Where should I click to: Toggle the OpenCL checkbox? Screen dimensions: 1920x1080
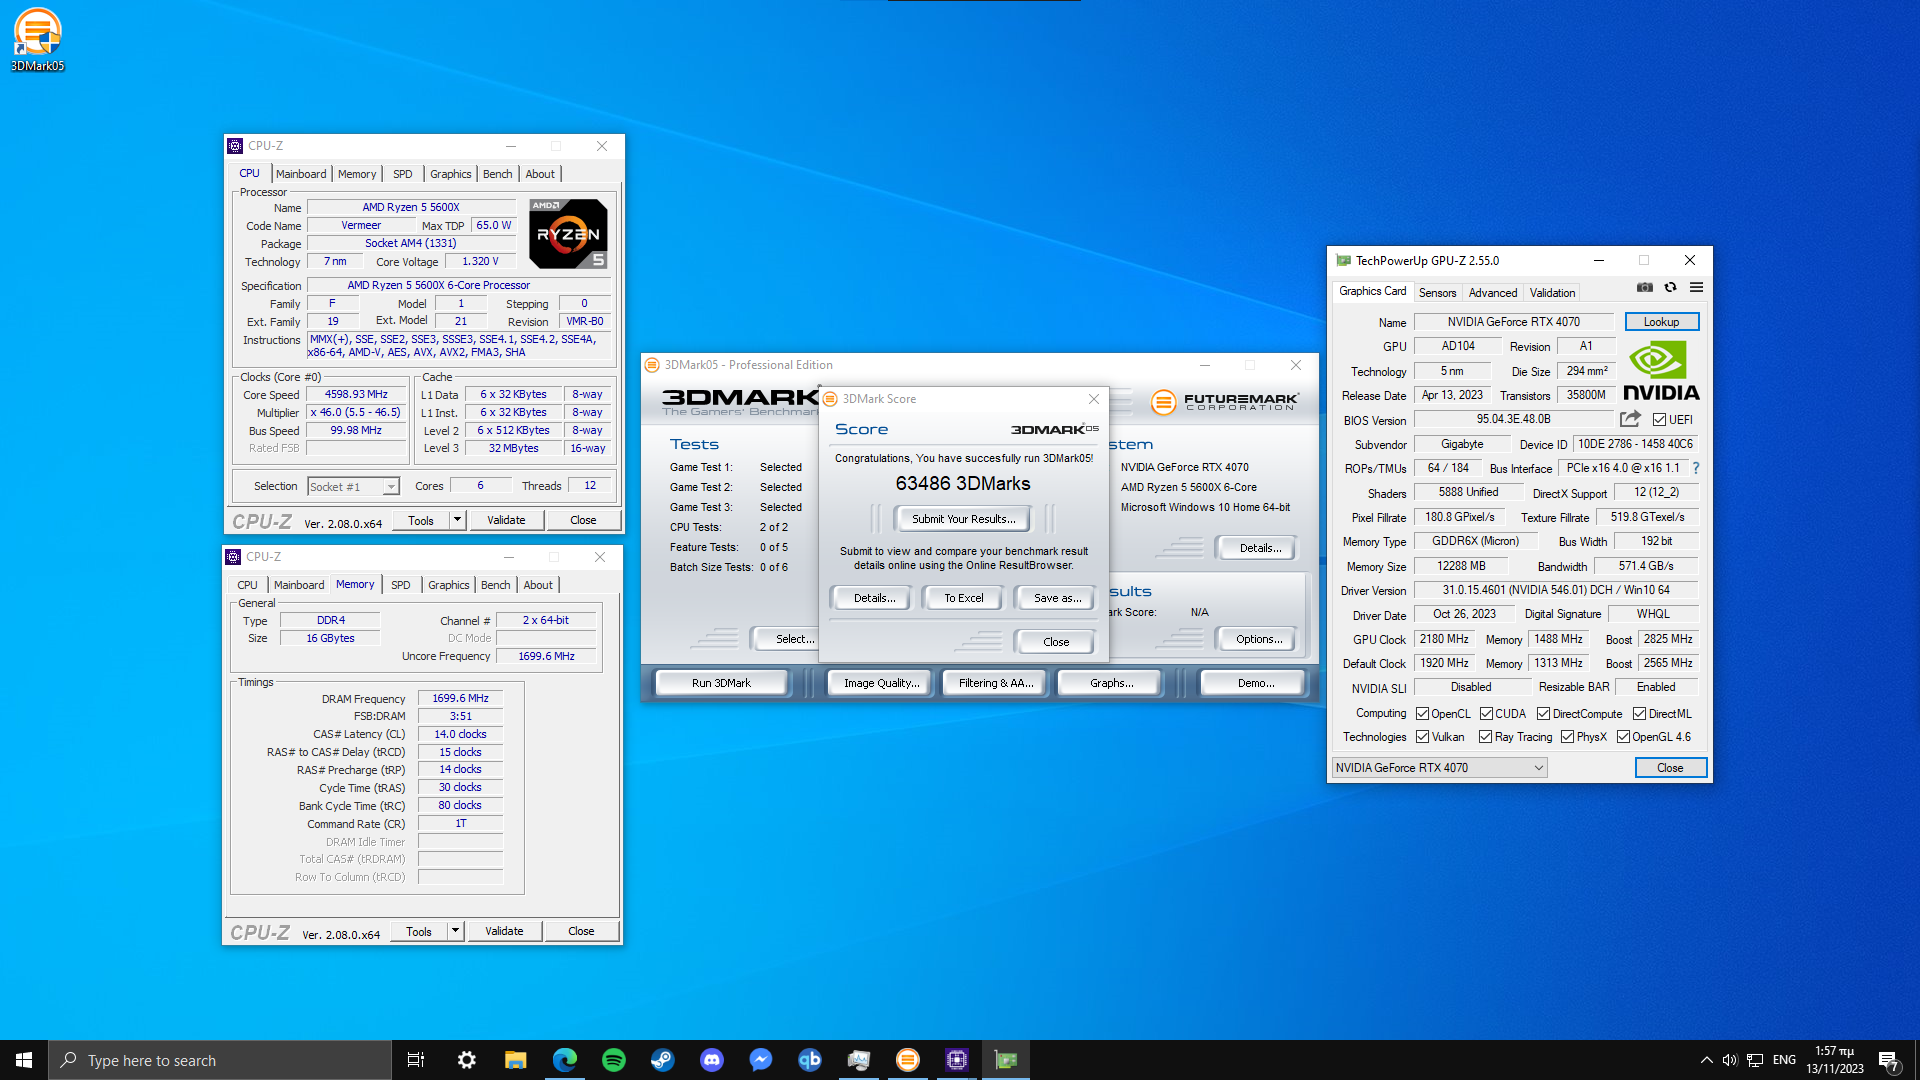coord(1422,714)
